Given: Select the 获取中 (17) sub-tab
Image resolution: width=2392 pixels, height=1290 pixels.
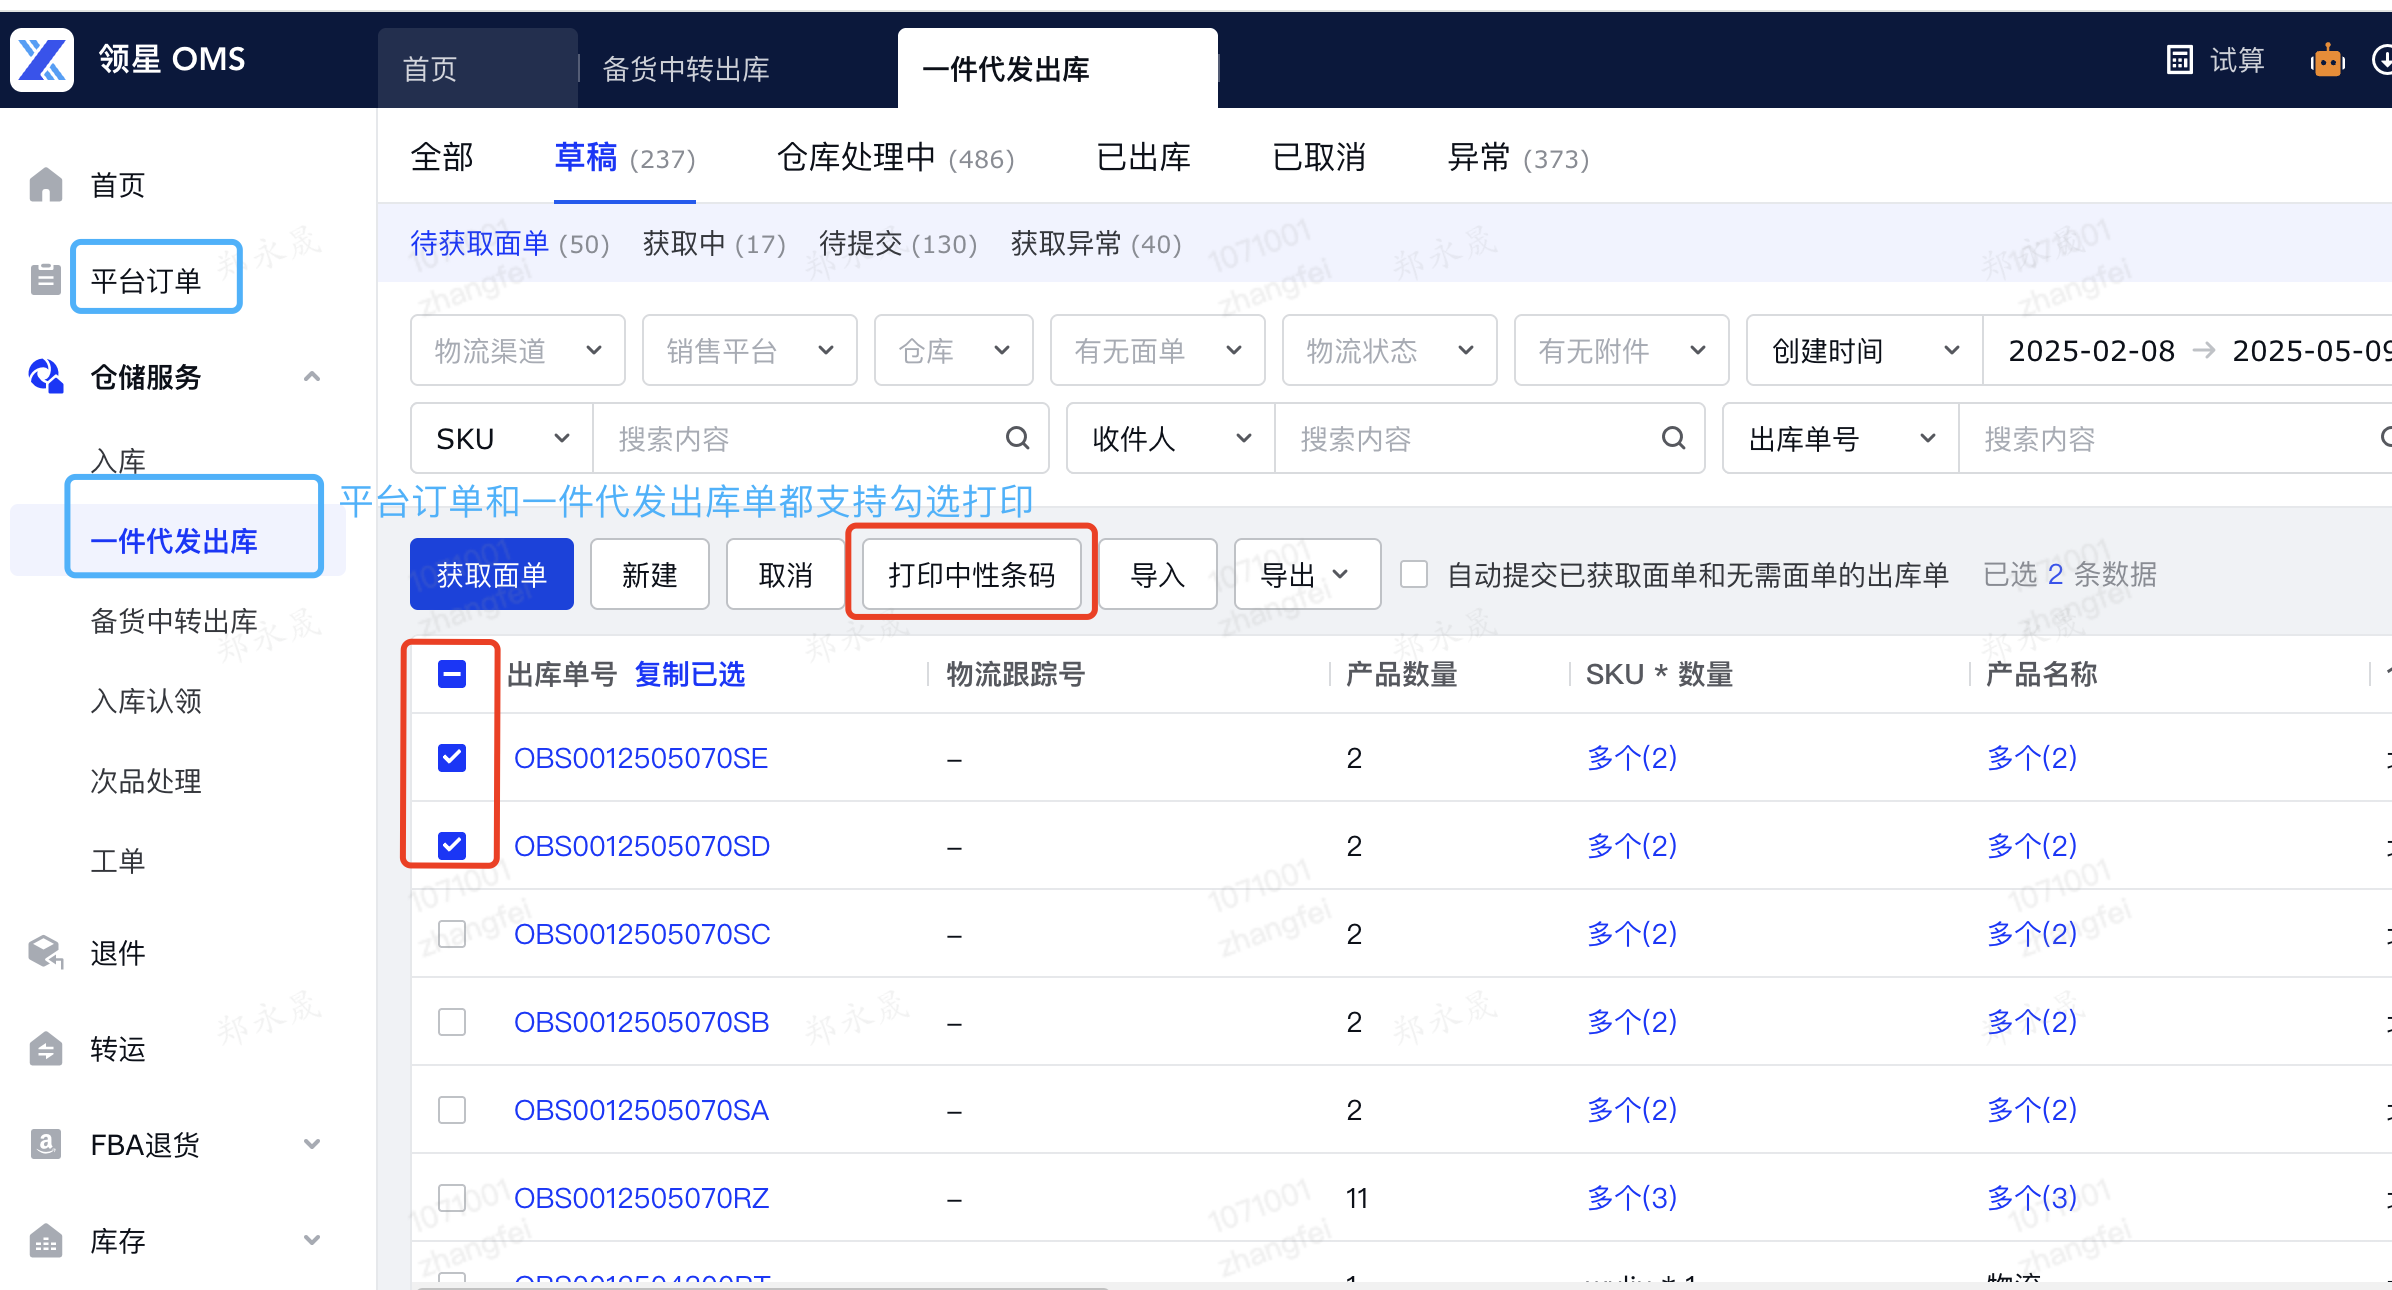Looking at the screenshot, I should coord(714,243).
